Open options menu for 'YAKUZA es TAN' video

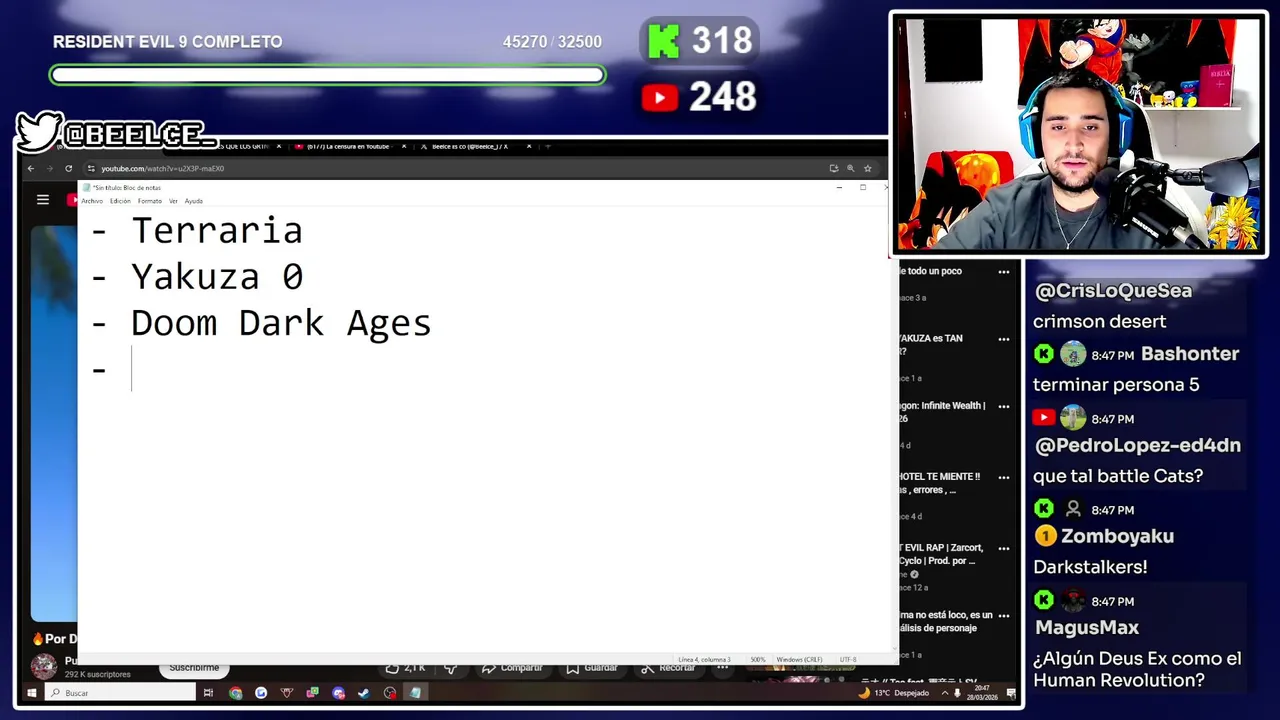(1003, 339)
